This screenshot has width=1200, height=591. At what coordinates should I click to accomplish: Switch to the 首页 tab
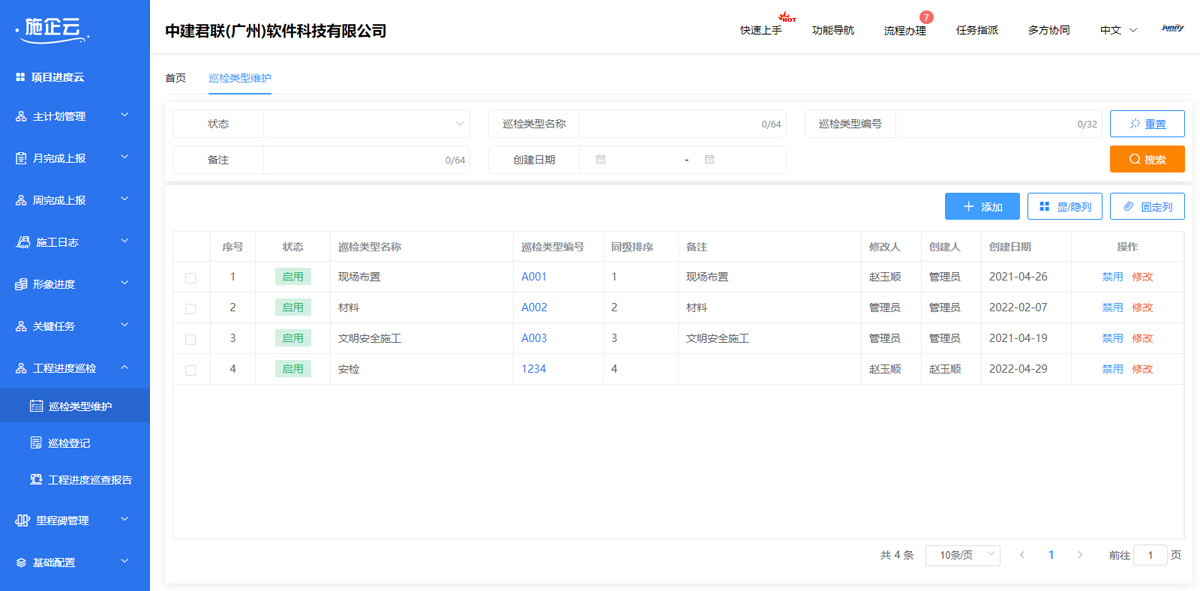click(175, 78)
